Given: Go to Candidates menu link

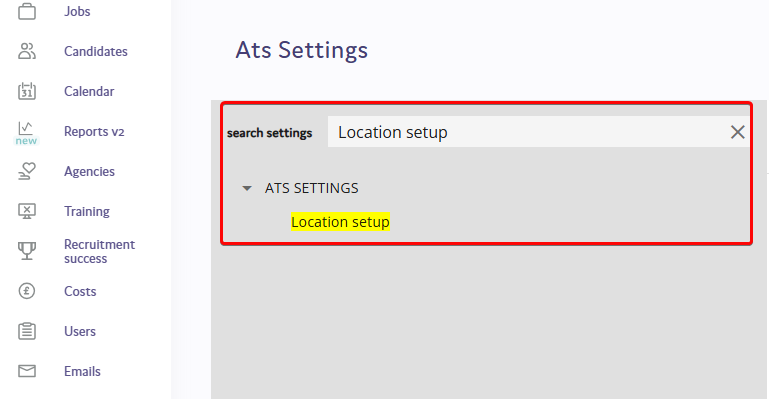Looking at the screenshot, I should [96, 51].
